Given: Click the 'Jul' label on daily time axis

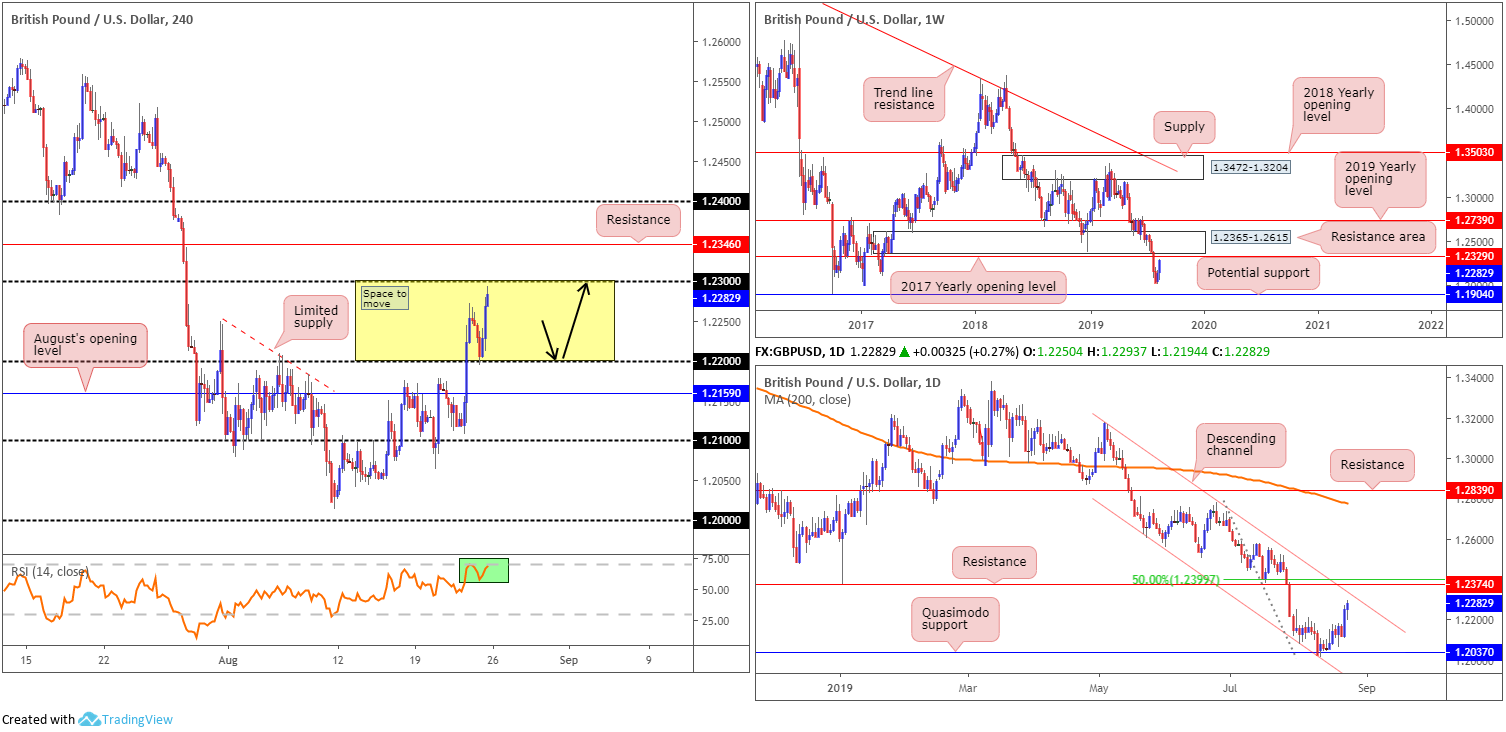Looking at the screenshot, I should coord(1229,688).
